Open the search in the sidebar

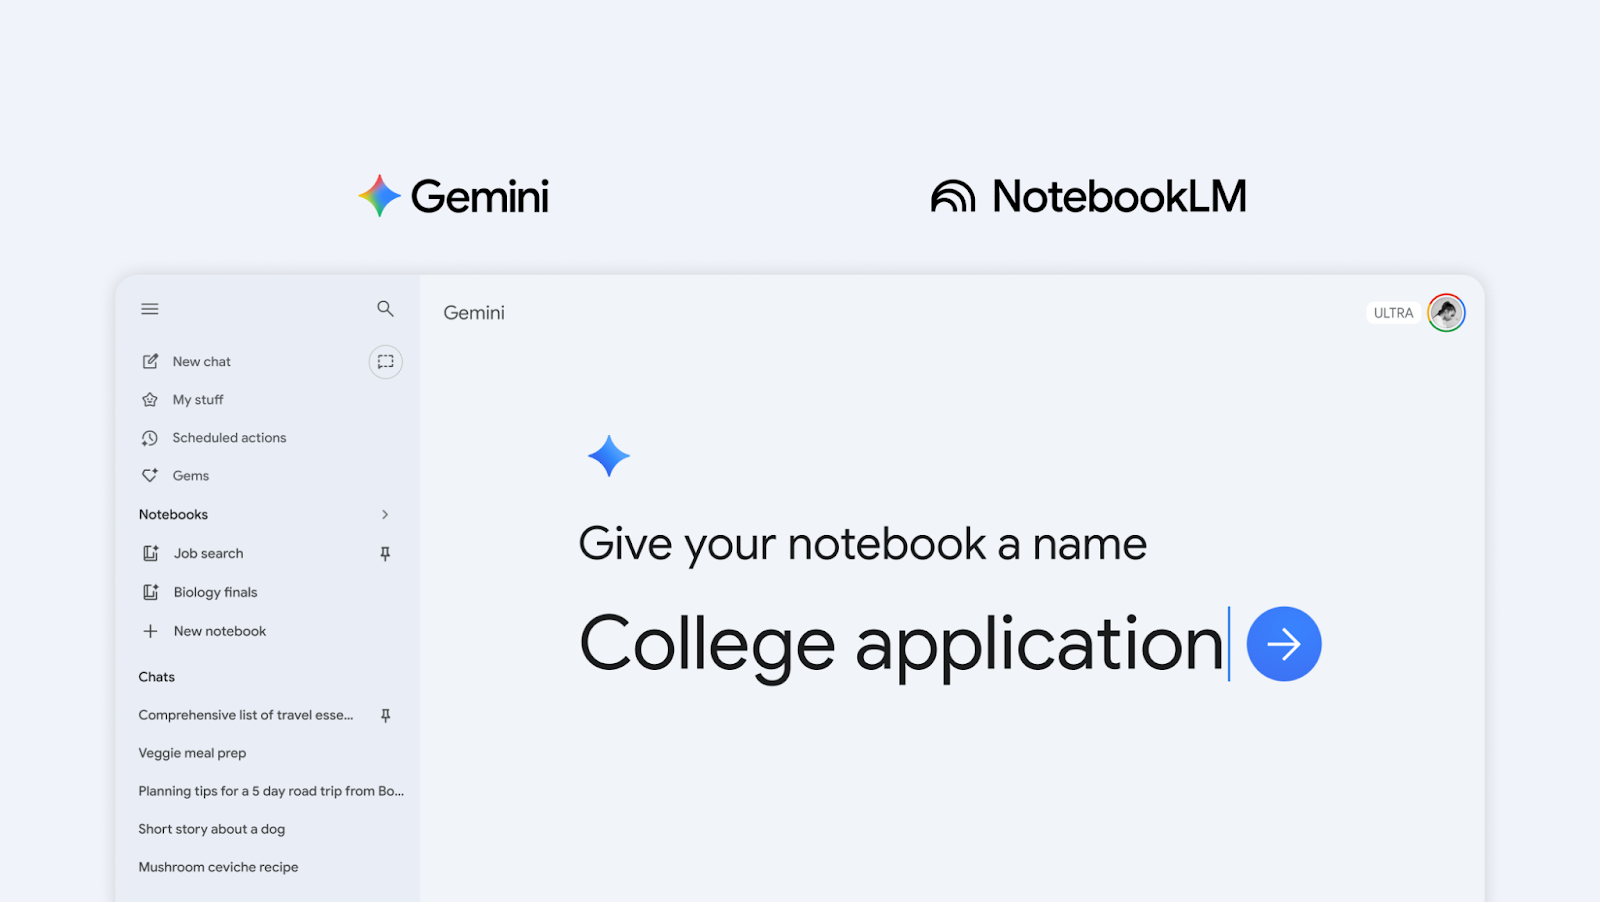(x=385, y=309)
